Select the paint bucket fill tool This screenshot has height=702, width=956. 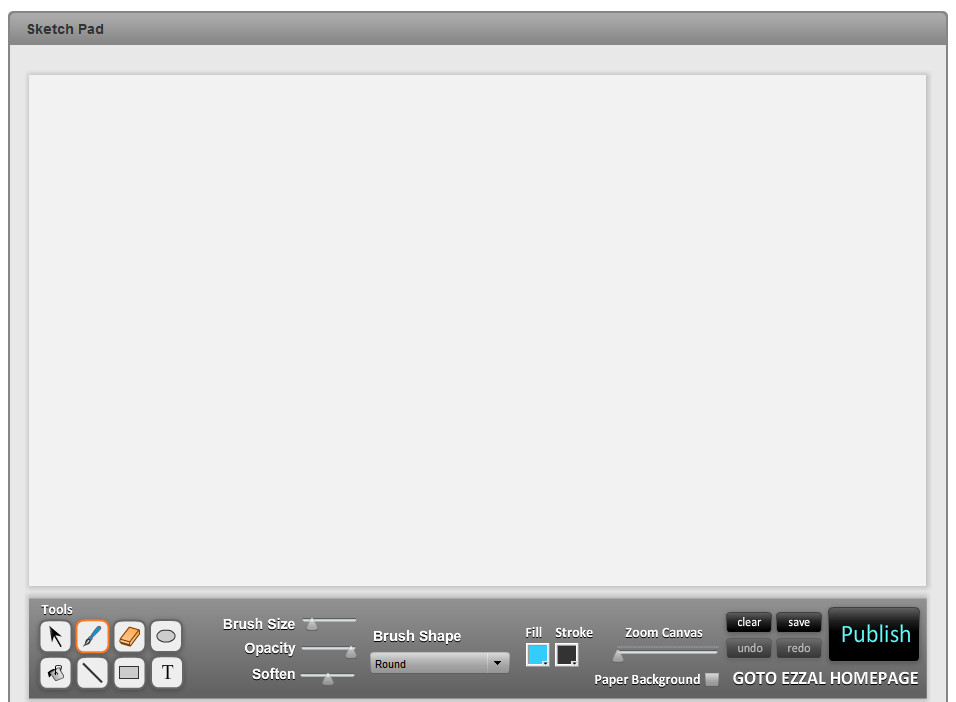(55, 673)
